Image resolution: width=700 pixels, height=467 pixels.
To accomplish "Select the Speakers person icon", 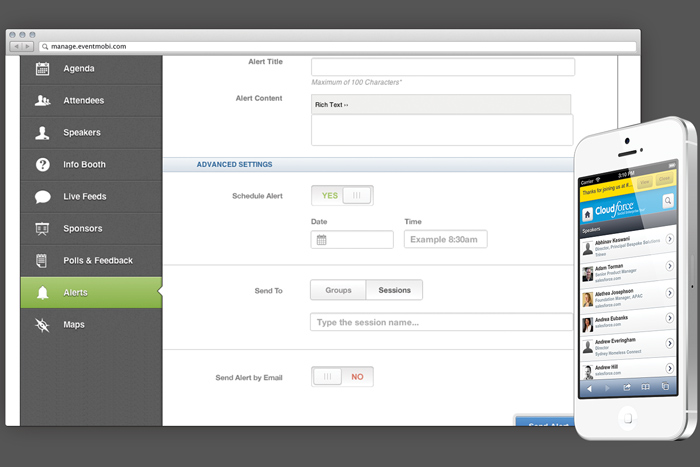I will (42, 133).
